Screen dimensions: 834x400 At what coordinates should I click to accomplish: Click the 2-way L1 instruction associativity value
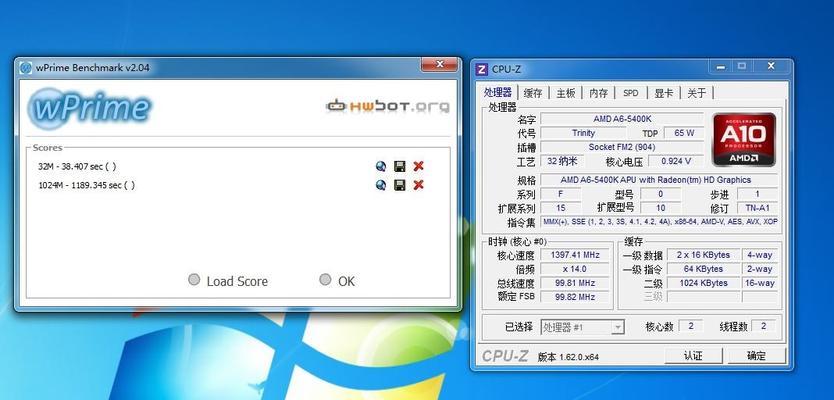coord(760,269)
